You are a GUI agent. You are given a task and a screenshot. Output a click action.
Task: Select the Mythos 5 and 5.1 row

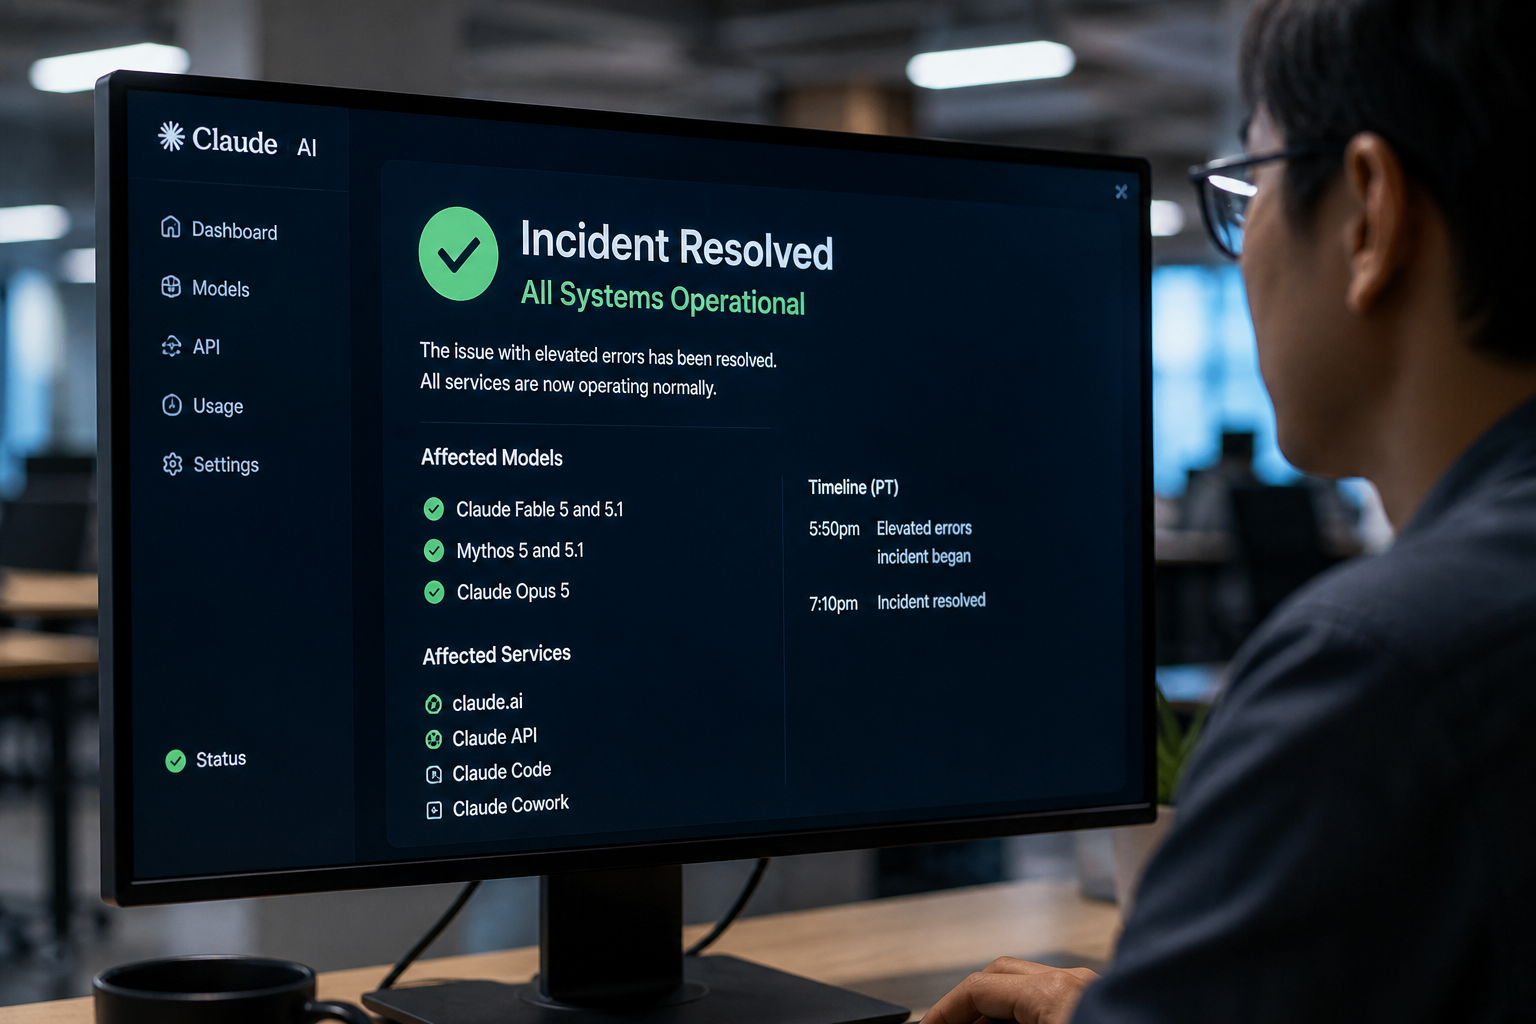pyautogui.click(x=504, y=551)
